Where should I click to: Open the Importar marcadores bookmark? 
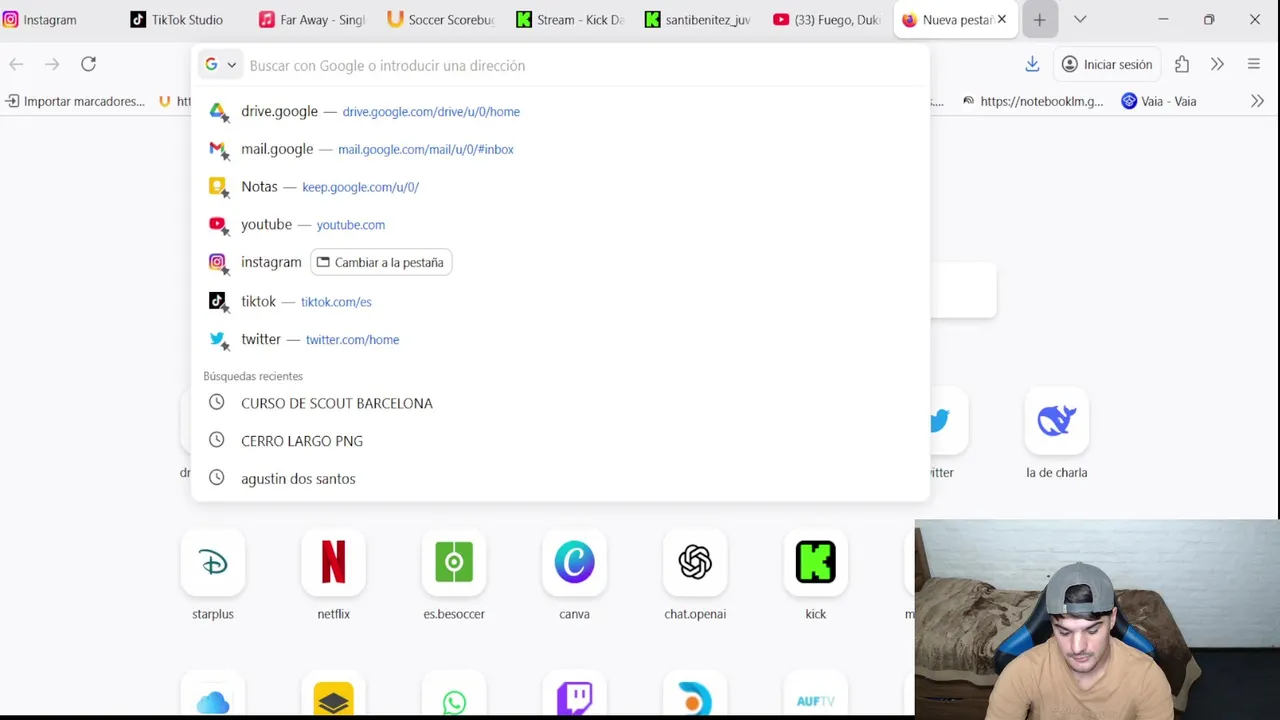[x=75, y=101]
